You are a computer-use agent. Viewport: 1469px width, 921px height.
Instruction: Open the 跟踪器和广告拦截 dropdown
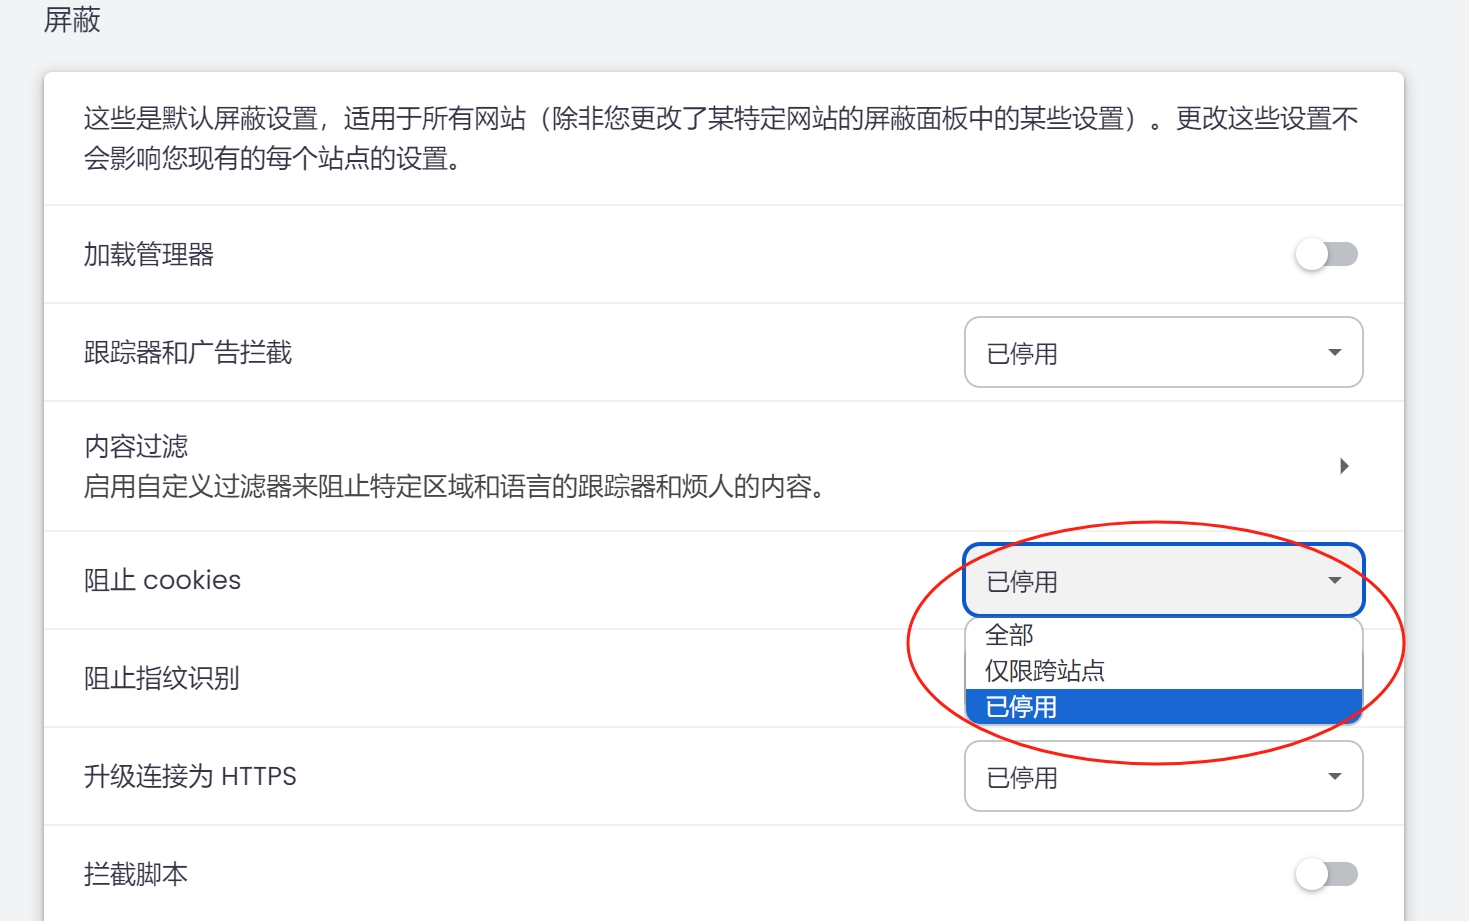pos(1163,352)
